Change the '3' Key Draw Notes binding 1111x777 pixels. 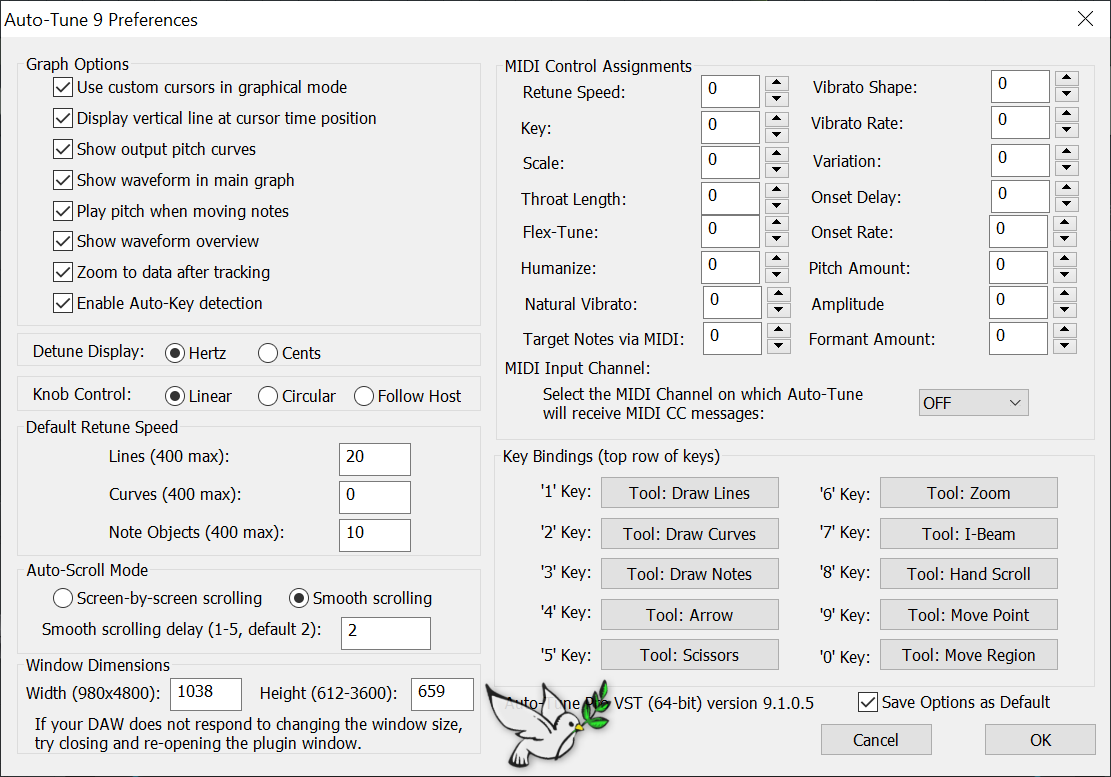click(689, 574)
